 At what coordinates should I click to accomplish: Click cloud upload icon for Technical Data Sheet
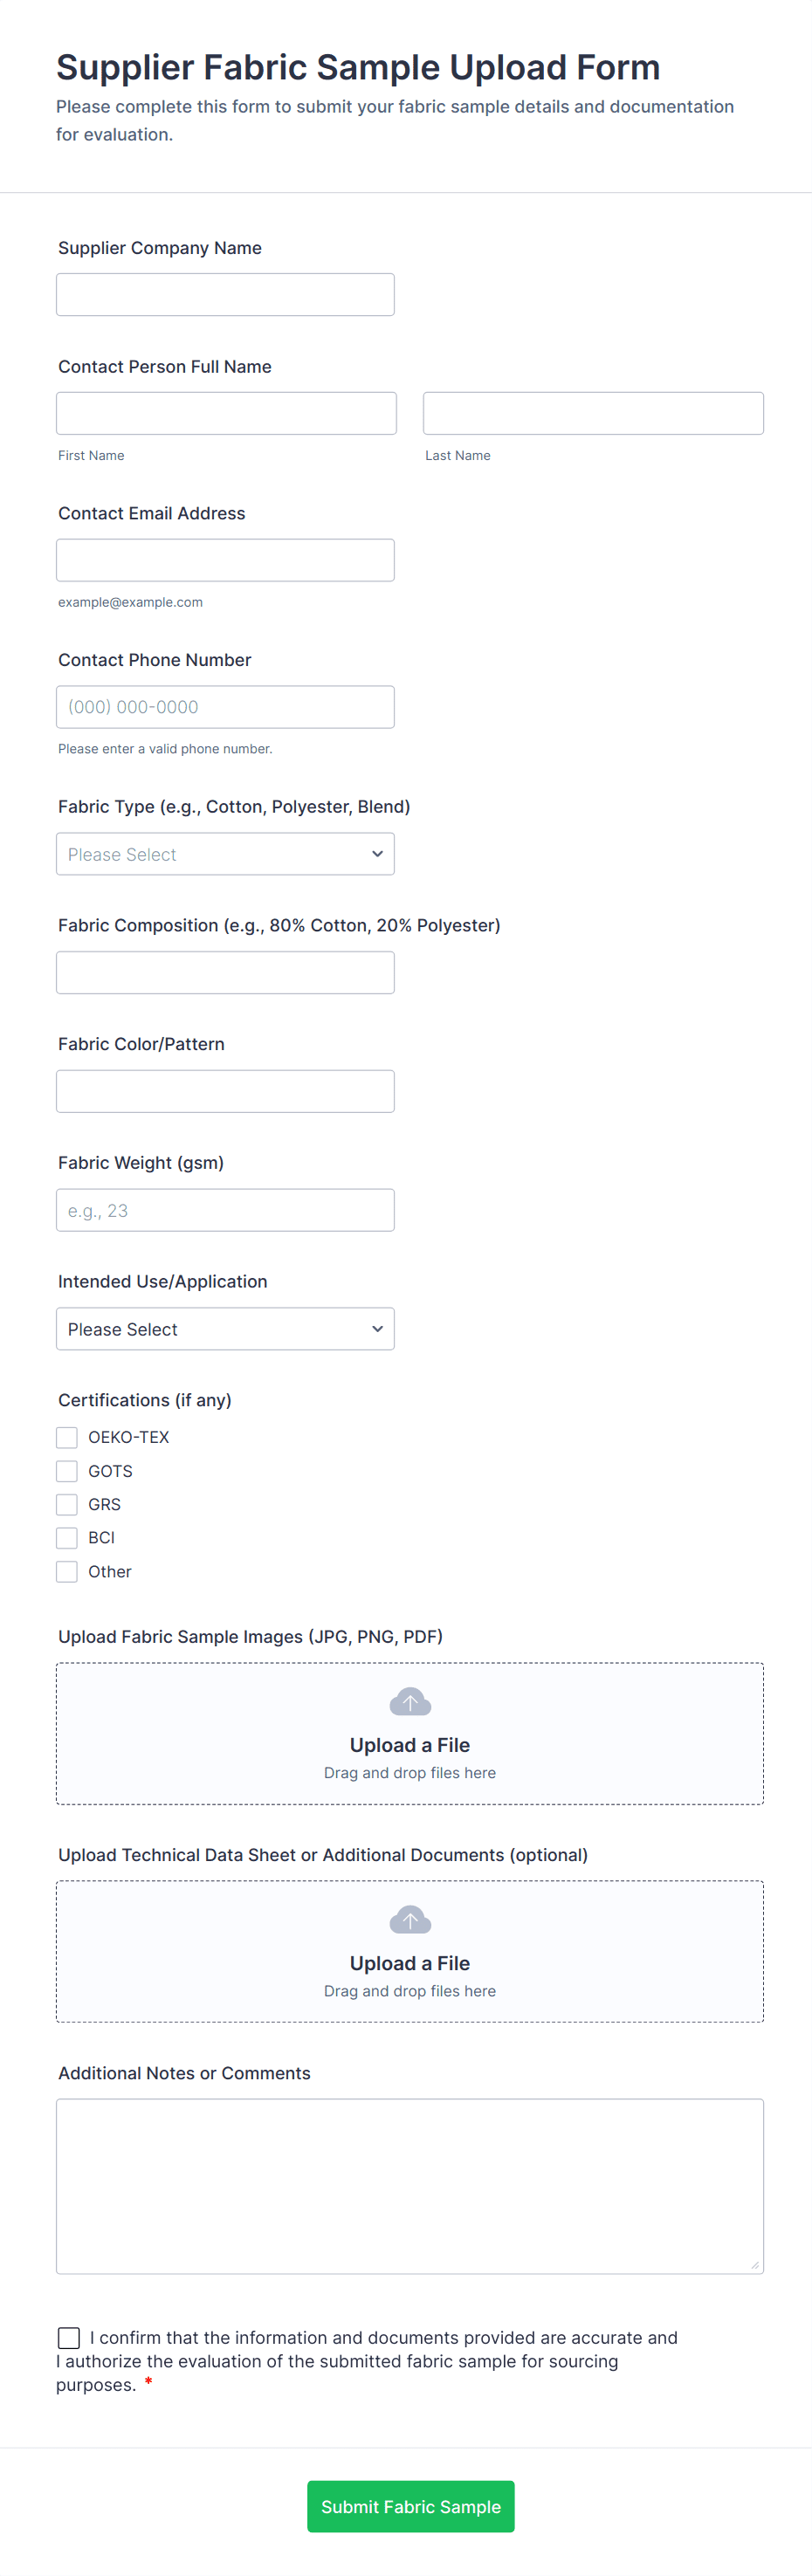(x=410, y=1919)
